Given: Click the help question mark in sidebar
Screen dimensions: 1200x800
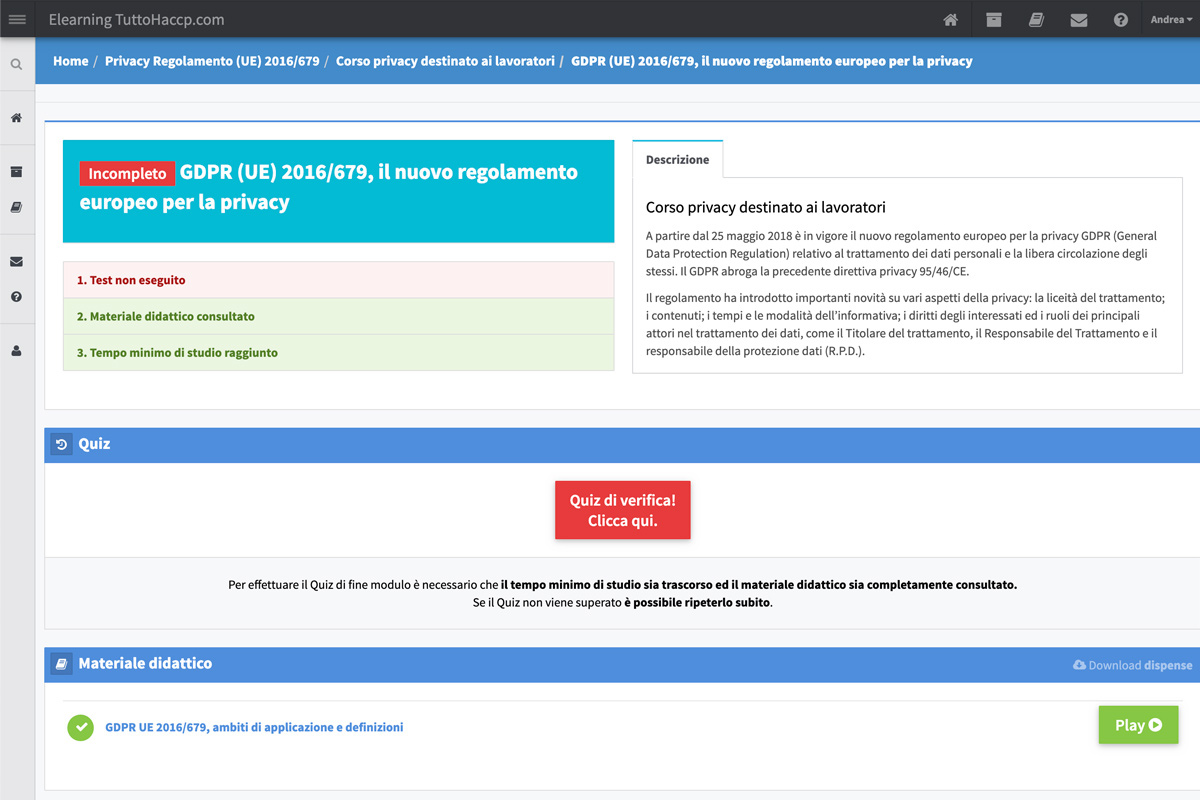Looking at the screenshot, I should tap(17, 297).
